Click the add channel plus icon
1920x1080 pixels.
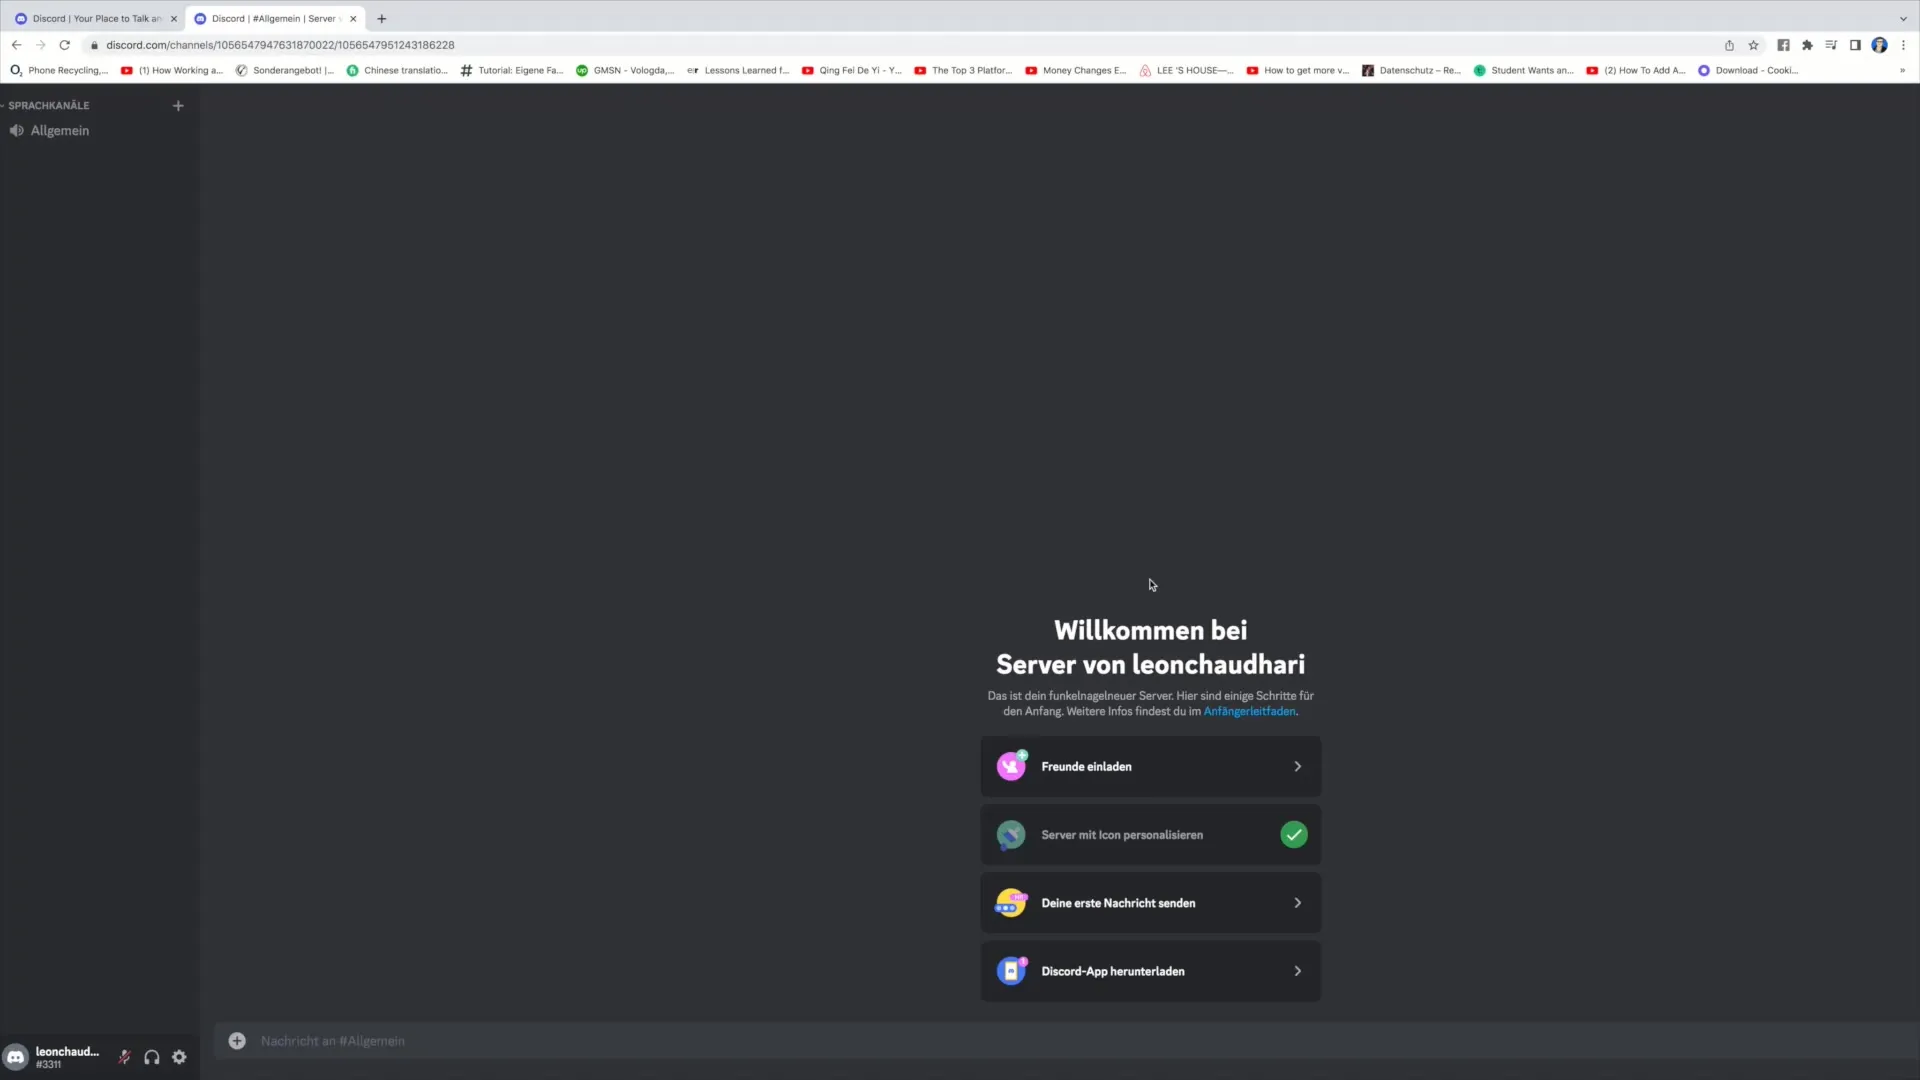click(177, 105)
